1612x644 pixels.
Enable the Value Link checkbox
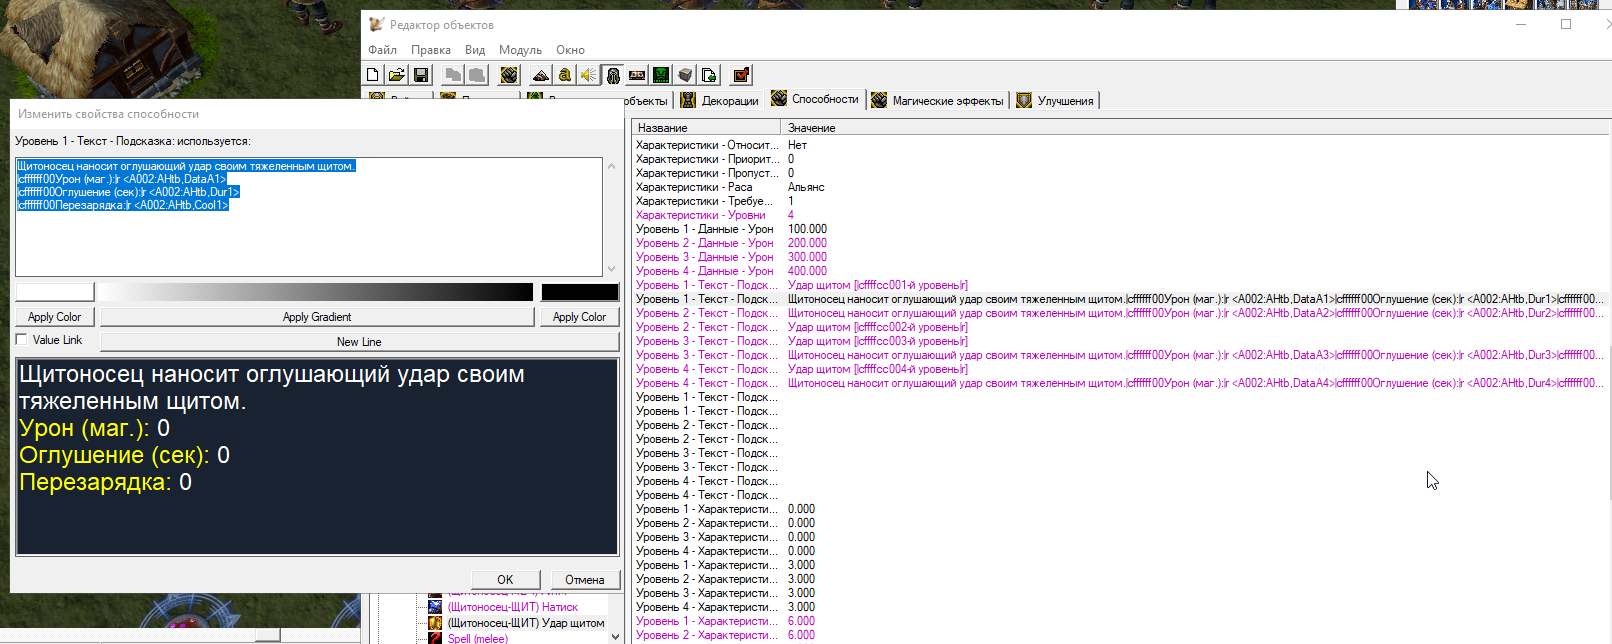22,340
